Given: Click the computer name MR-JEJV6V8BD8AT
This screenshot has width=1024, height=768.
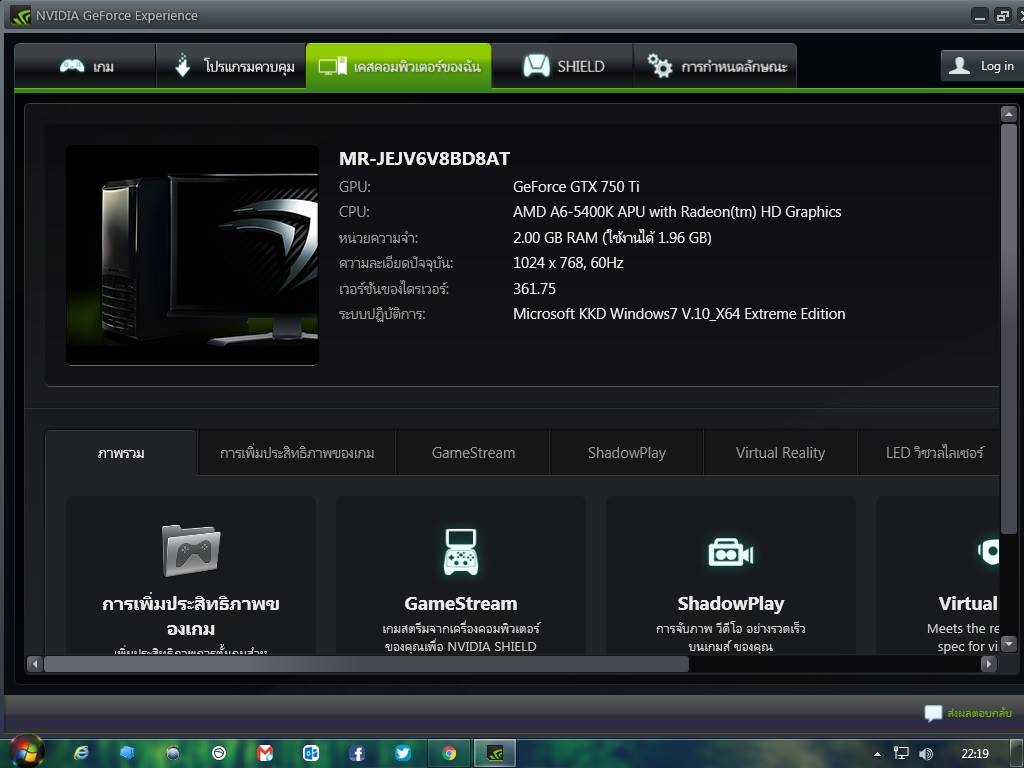Looking at the screenshot, I should [x=424, y=159].
